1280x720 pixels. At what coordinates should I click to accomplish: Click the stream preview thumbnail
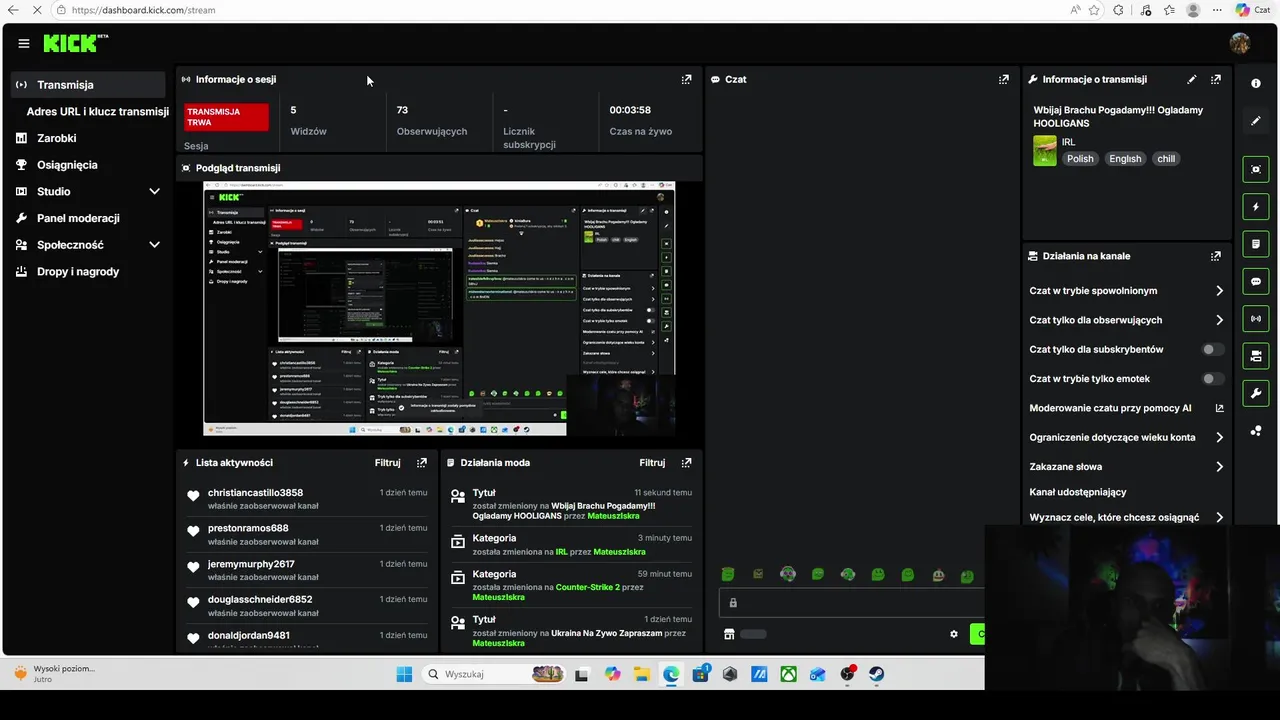click(439, 308)
